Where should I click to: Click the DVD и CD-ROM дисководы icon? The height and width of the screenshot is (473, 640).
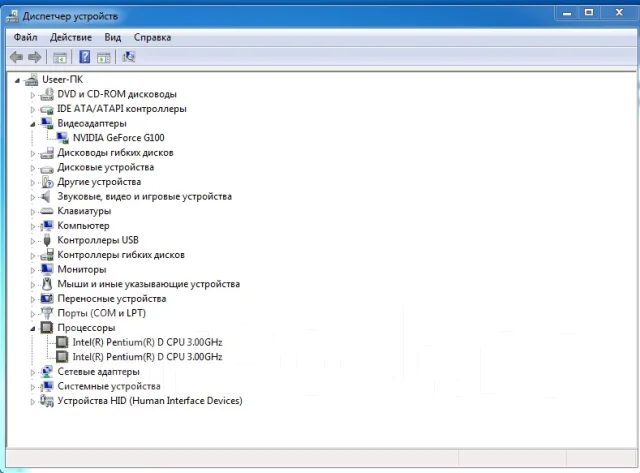47,94
